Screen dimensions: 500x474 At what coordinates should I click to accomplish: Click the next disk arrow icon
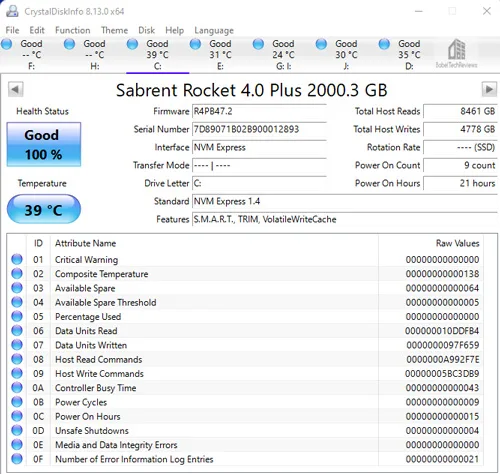[x=489, y=89]
